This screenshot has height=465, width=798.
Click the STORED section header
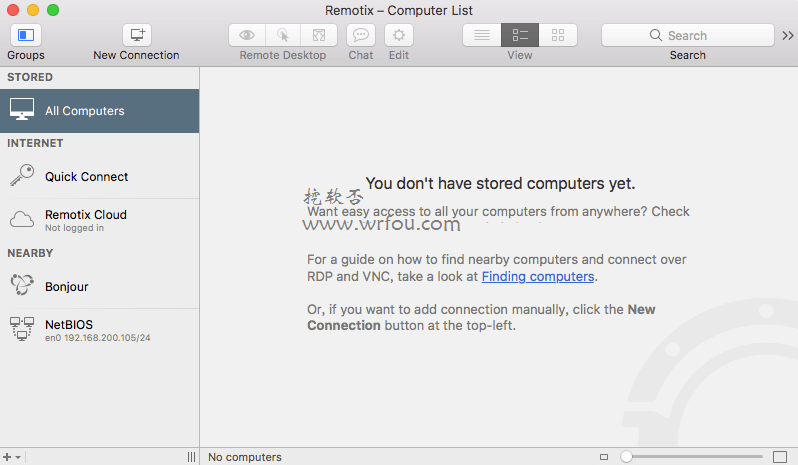point(30,77)
